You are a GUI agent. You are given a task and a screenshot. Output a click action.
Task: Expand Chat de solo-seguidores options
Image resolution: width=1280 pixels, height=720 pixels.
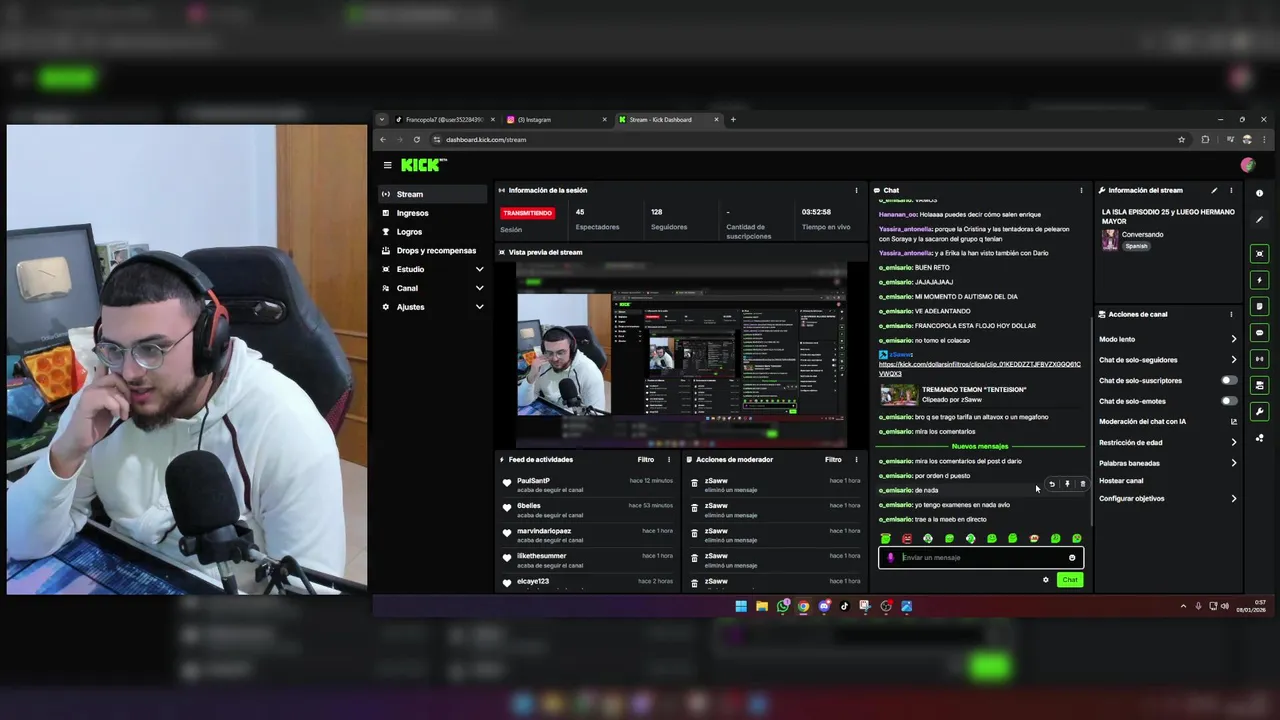coord(1233,360)
